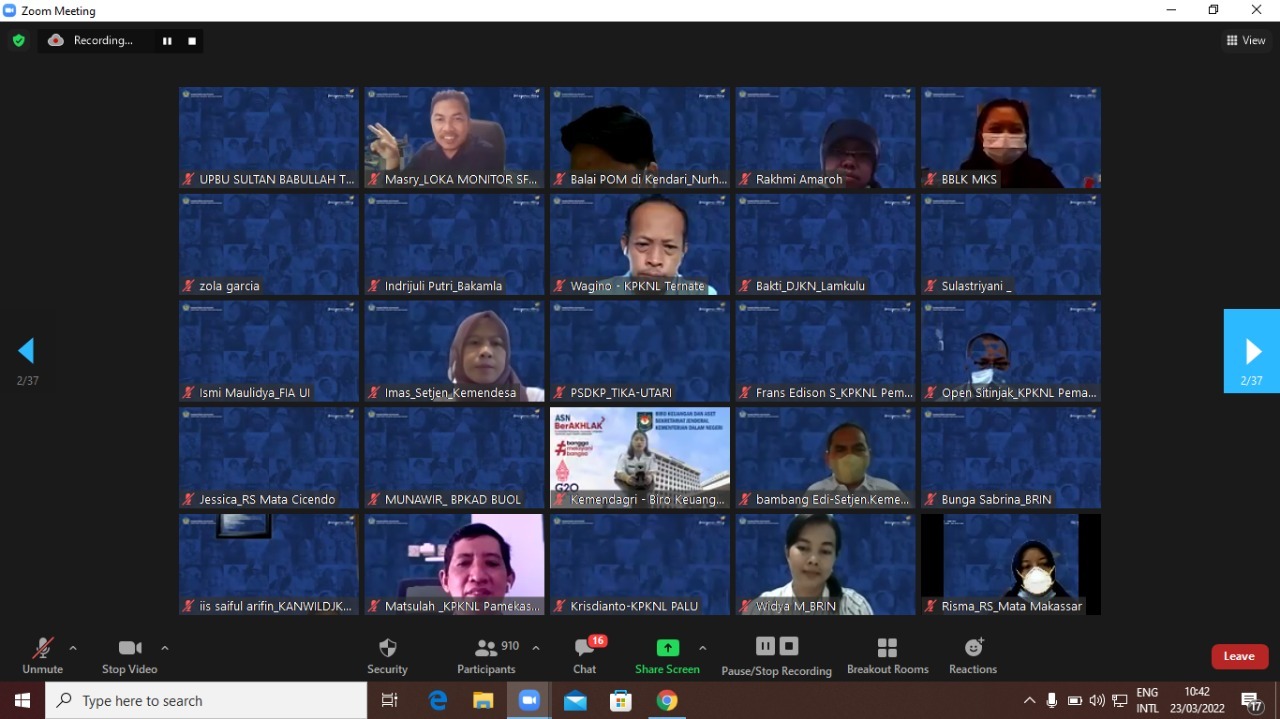Select Wagino - KPKNL Ternate video tile
The width and height of the screenshot is (1280, 719).
click(640, 244)
